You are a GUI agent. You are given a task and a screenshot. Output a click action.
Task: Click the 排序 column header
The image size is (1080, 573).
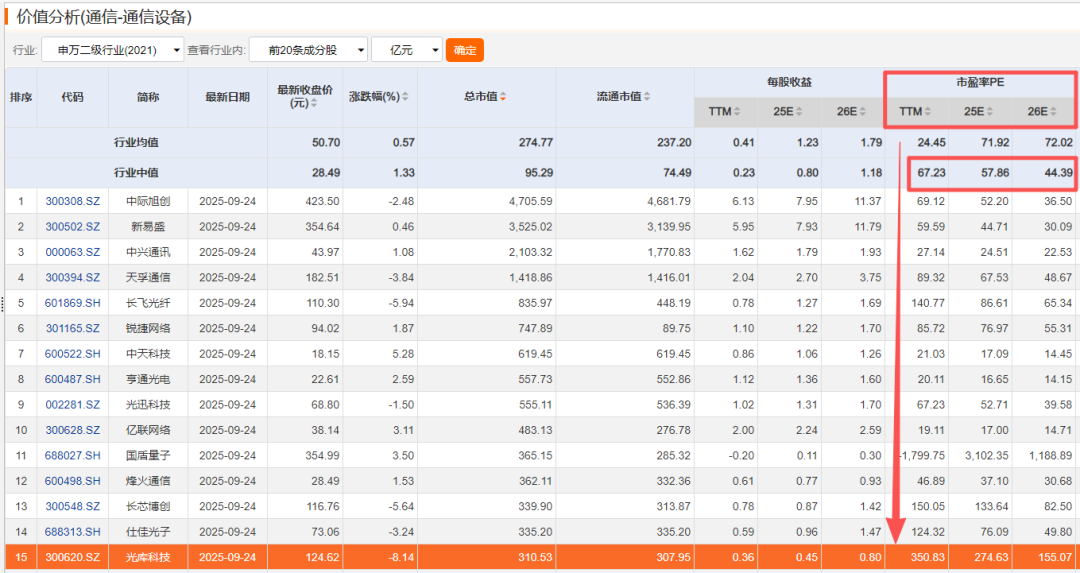[21, 97]
